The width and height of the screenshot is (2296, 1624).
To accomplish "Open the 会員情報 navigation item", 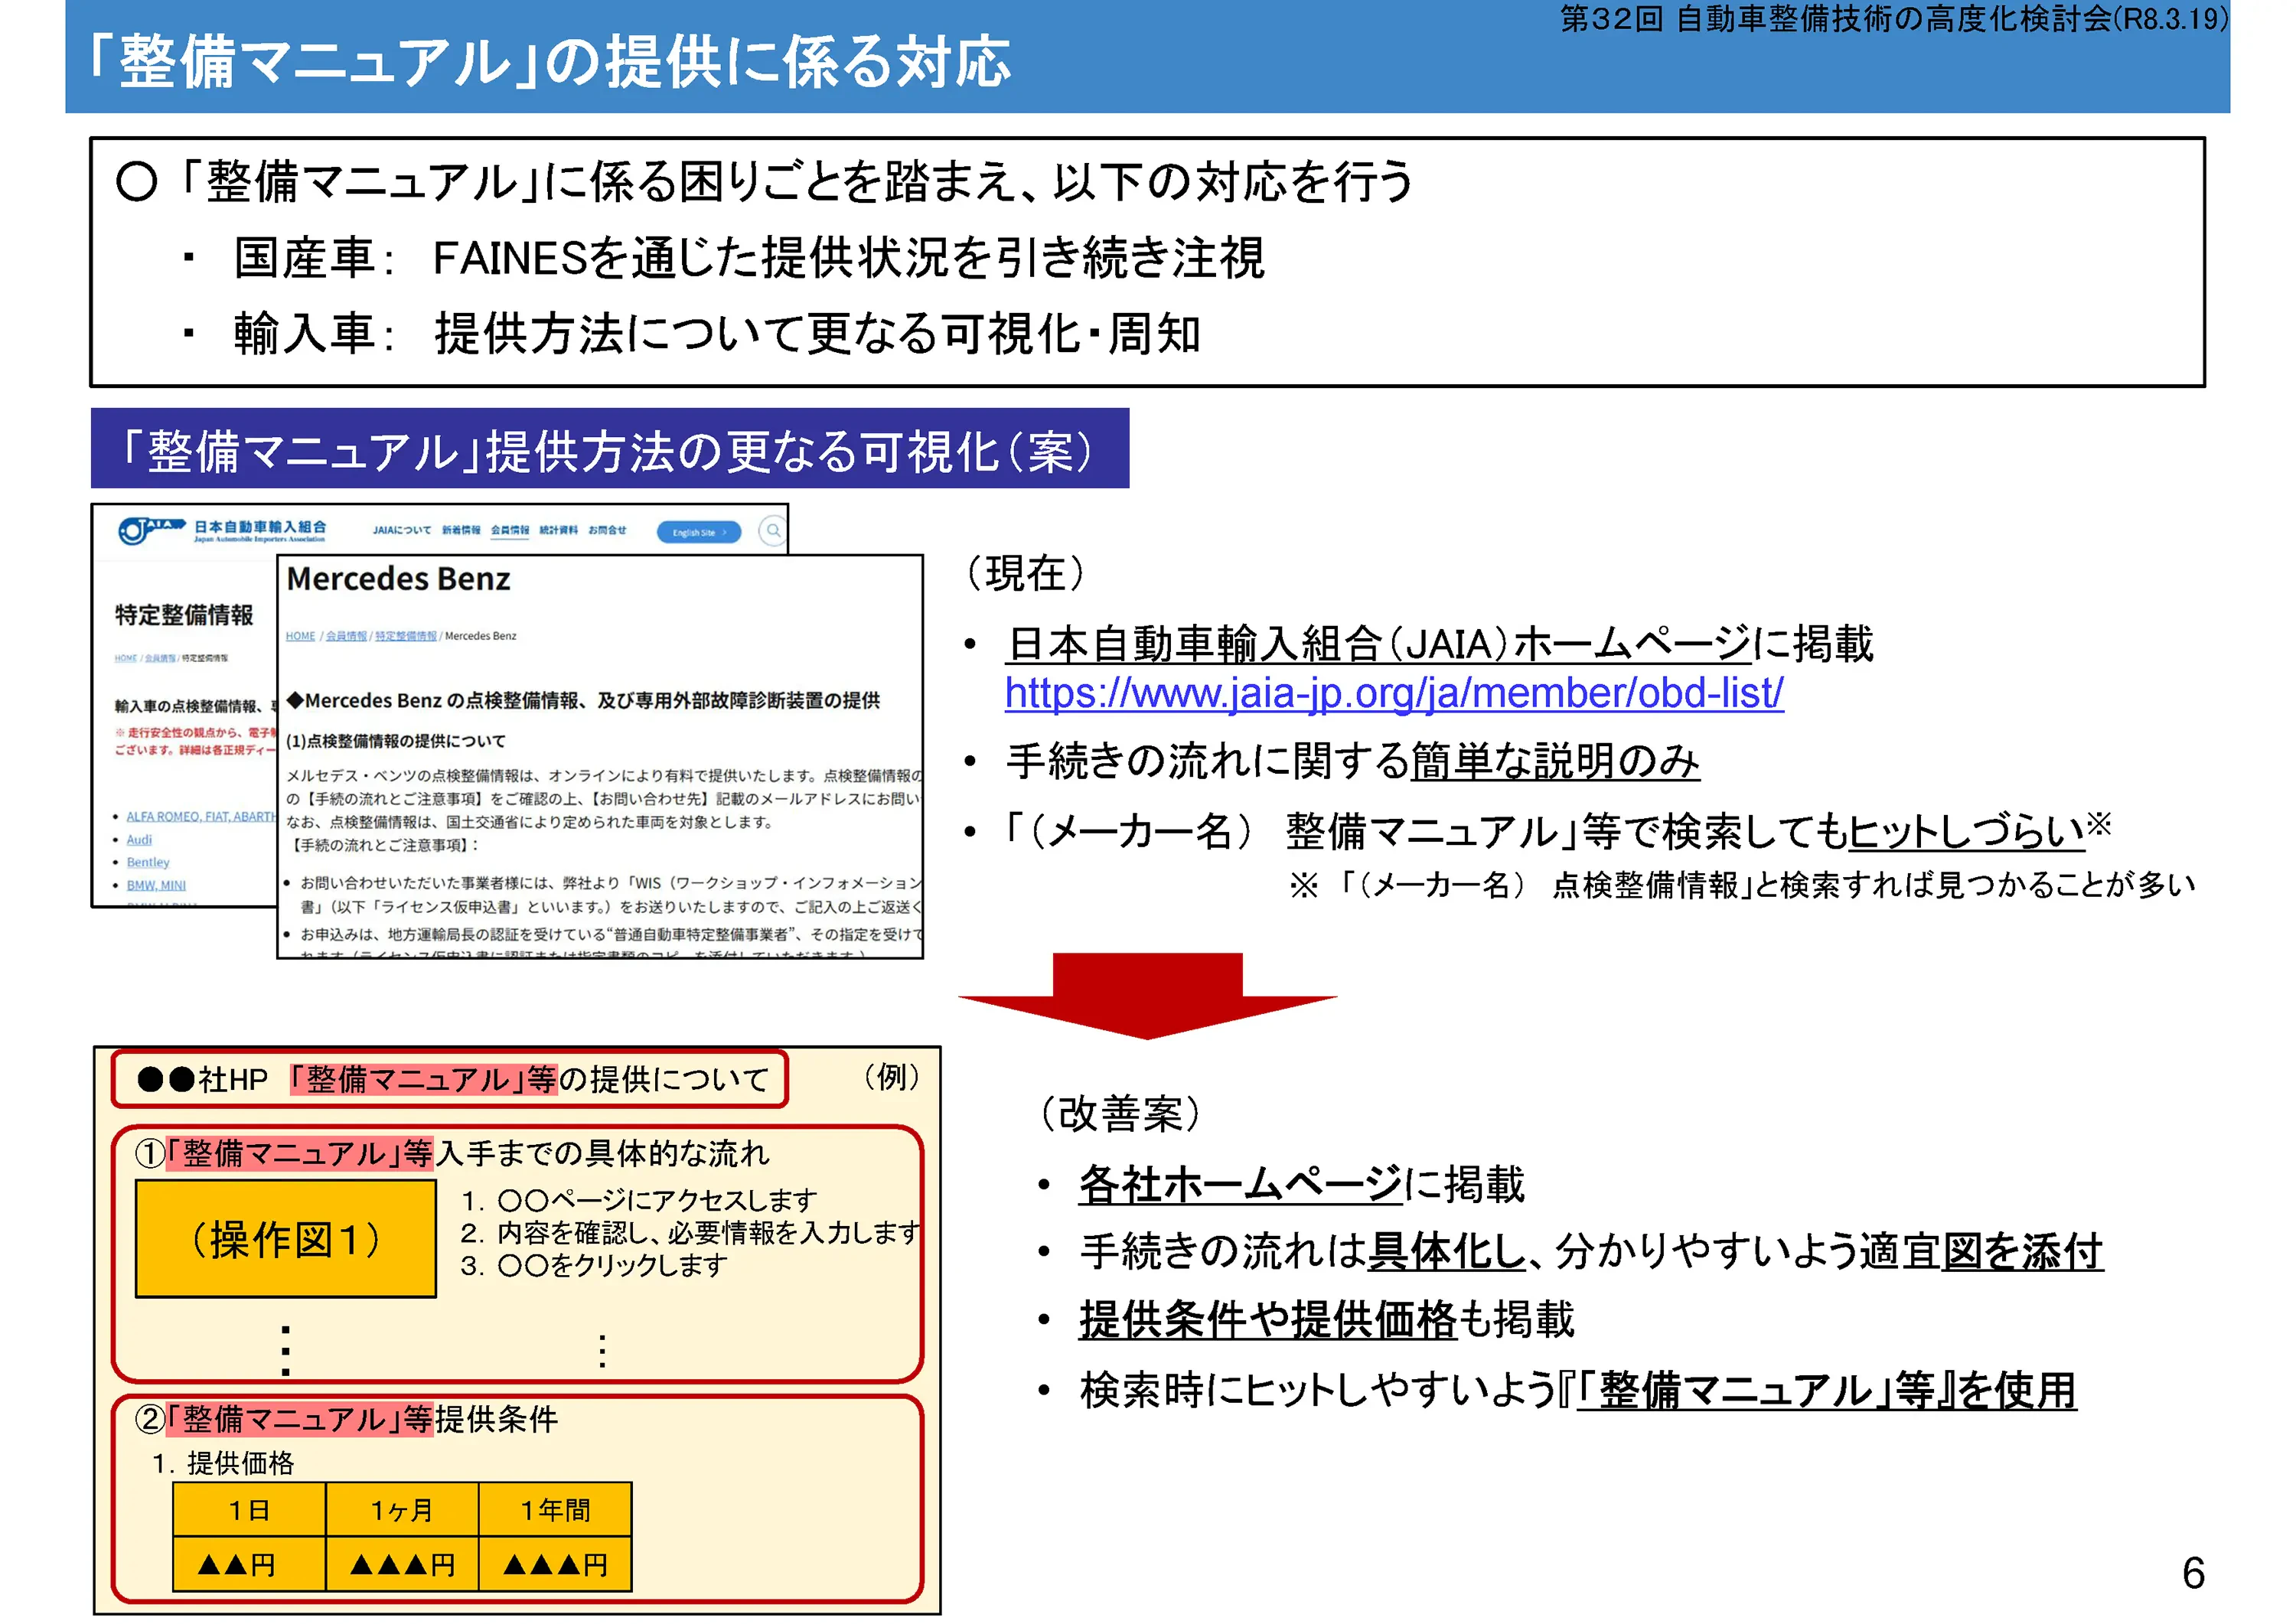I will [x=509, y=530].
